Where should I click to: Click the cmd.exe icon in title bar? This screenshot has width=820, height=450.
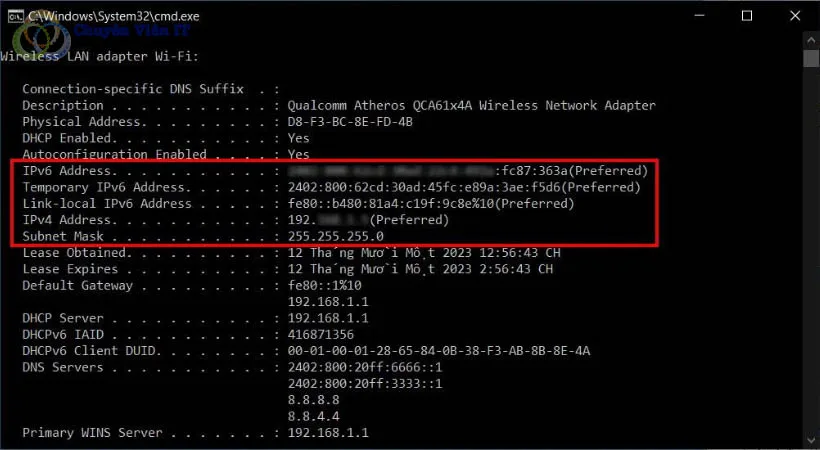coord(14,16)
